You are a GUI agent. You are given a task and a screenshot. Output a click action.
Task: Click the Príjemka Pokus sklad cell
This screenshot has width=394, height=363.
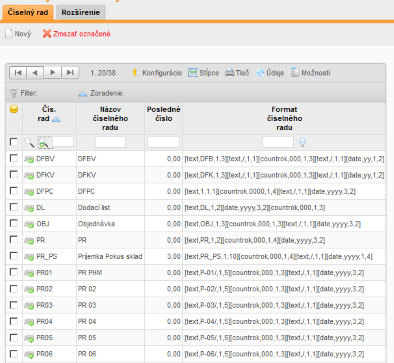point(110,256)
